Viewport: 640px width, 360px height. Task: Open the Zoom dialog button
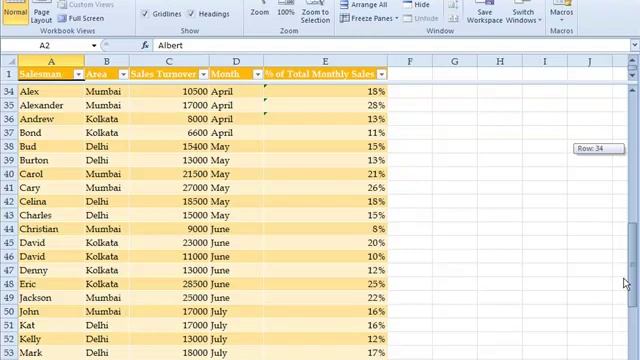tap(260, 10)
